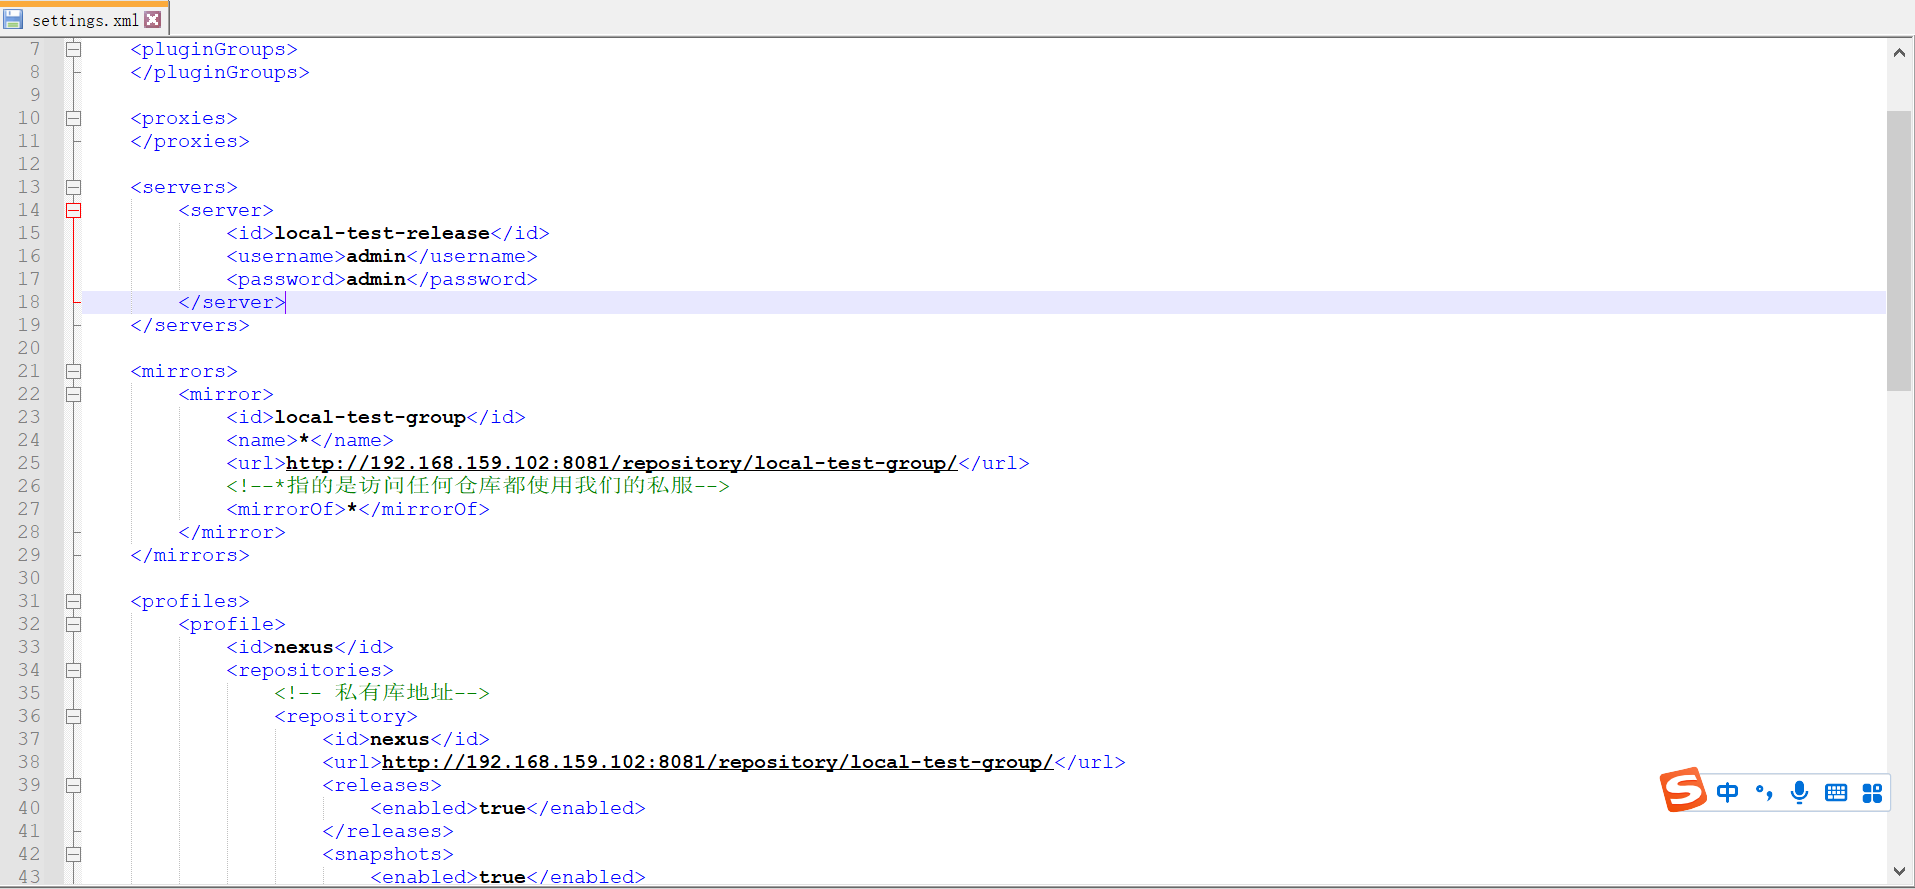Viewport: 1915px width, 889px height.
Task: Click enabled true on line 40
Action: [508, 808]
